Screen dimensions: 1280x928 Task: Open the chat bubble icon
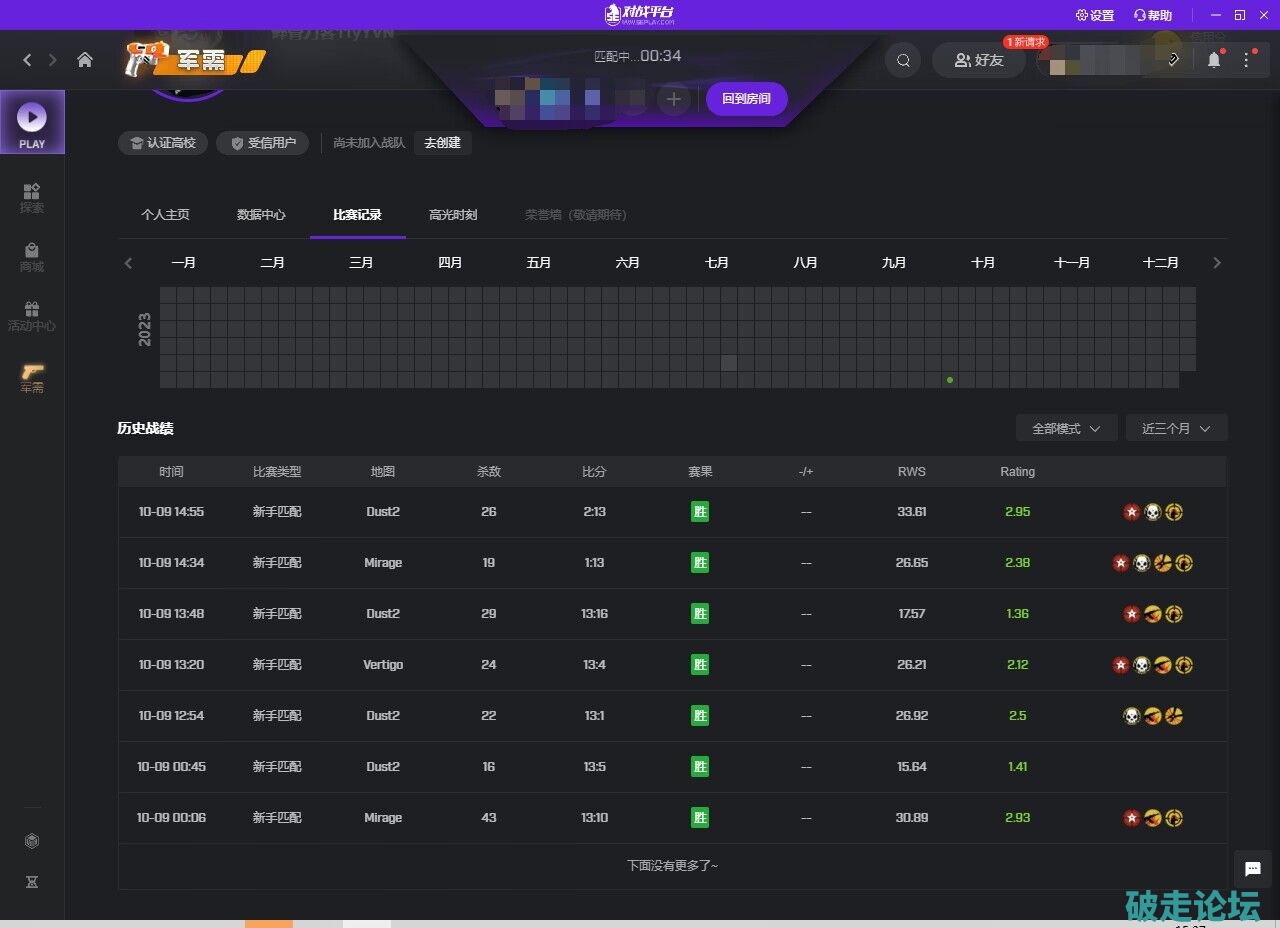(x=1252, y=869)
